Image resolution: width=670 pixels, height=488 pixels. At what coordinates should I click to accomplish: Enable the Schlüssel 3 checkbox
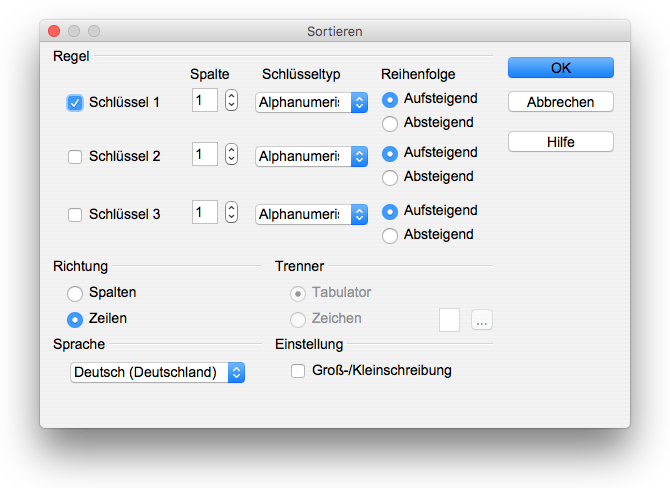(x=75, y=215)
